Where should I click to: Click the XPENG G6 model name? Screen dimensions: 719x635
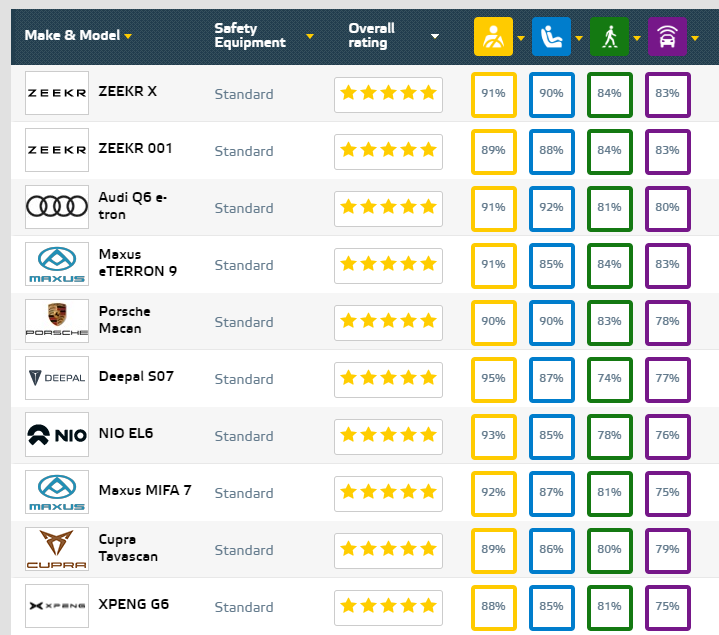pos(135,605)
